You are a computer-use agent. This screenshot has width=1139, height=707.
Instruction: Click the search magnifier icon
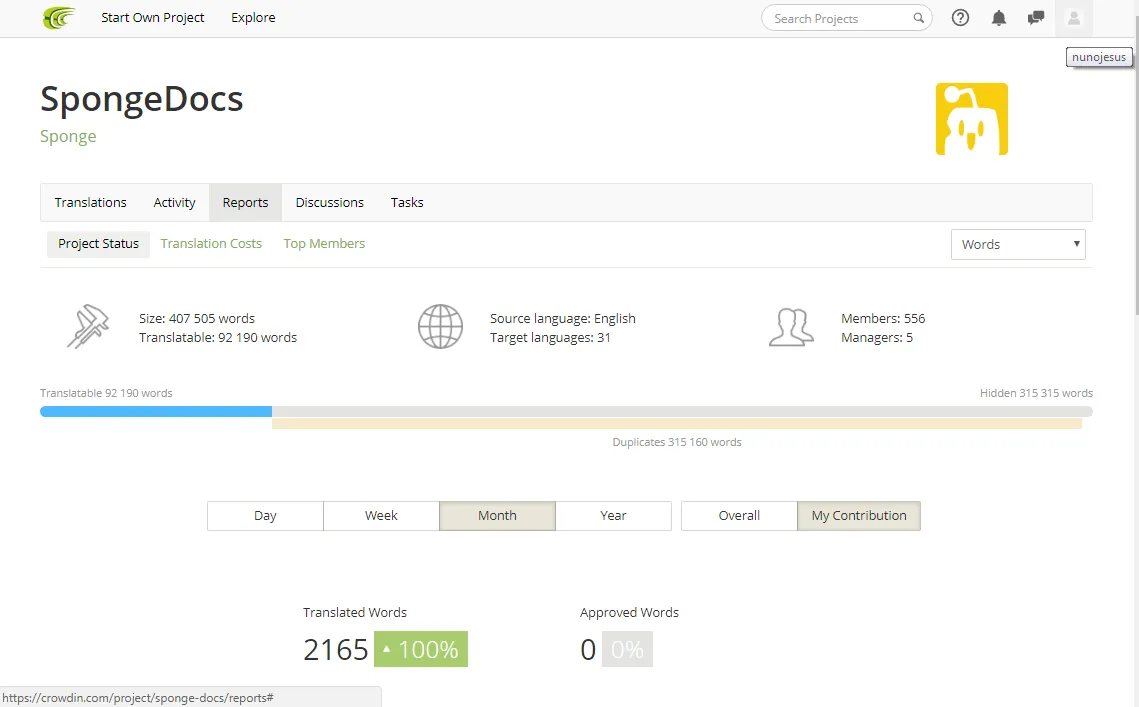918,18
